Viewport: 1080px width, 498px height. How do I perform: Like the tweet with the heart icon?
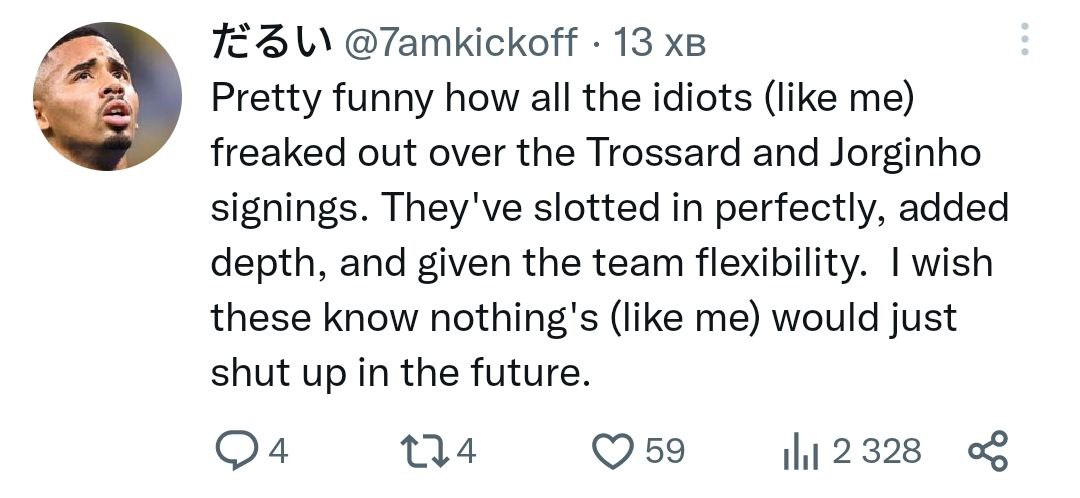click(614, 450)
